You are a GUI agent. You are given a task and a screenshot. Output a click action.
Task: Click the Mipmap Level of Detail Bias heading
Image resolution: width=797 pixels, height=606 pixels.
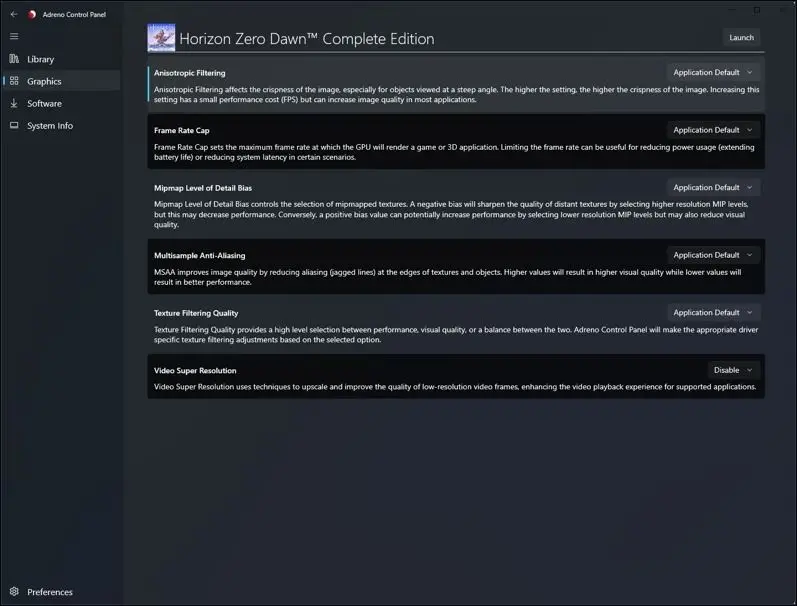click(203, 188)
